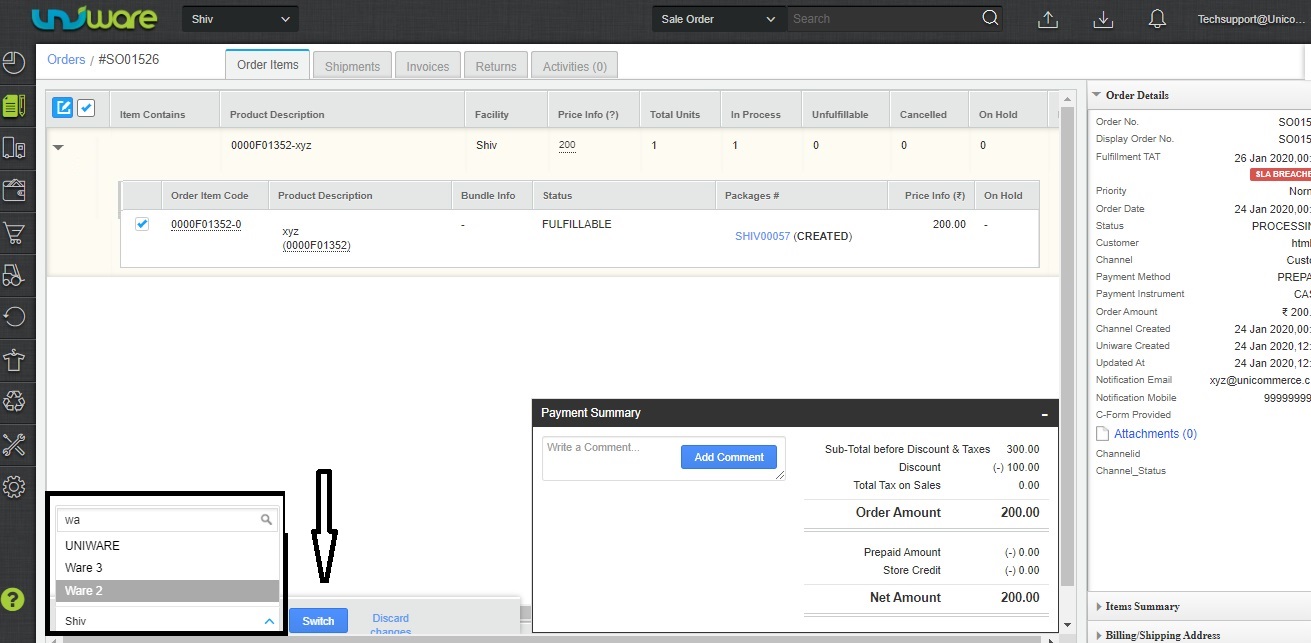
Task: Collapse the 0000F01352-xyz row expander
Action: coord(58,147)
